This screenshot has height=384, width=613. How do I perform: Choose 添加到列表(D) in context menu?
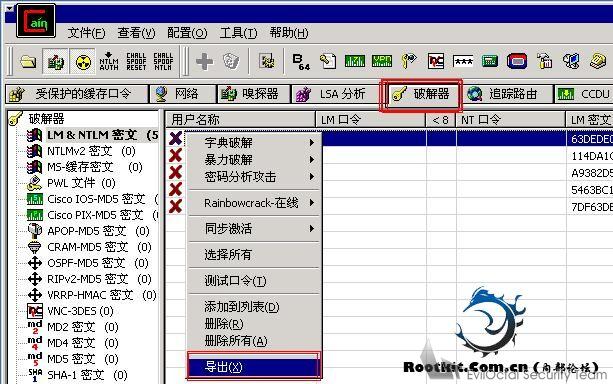click(255, 307)
